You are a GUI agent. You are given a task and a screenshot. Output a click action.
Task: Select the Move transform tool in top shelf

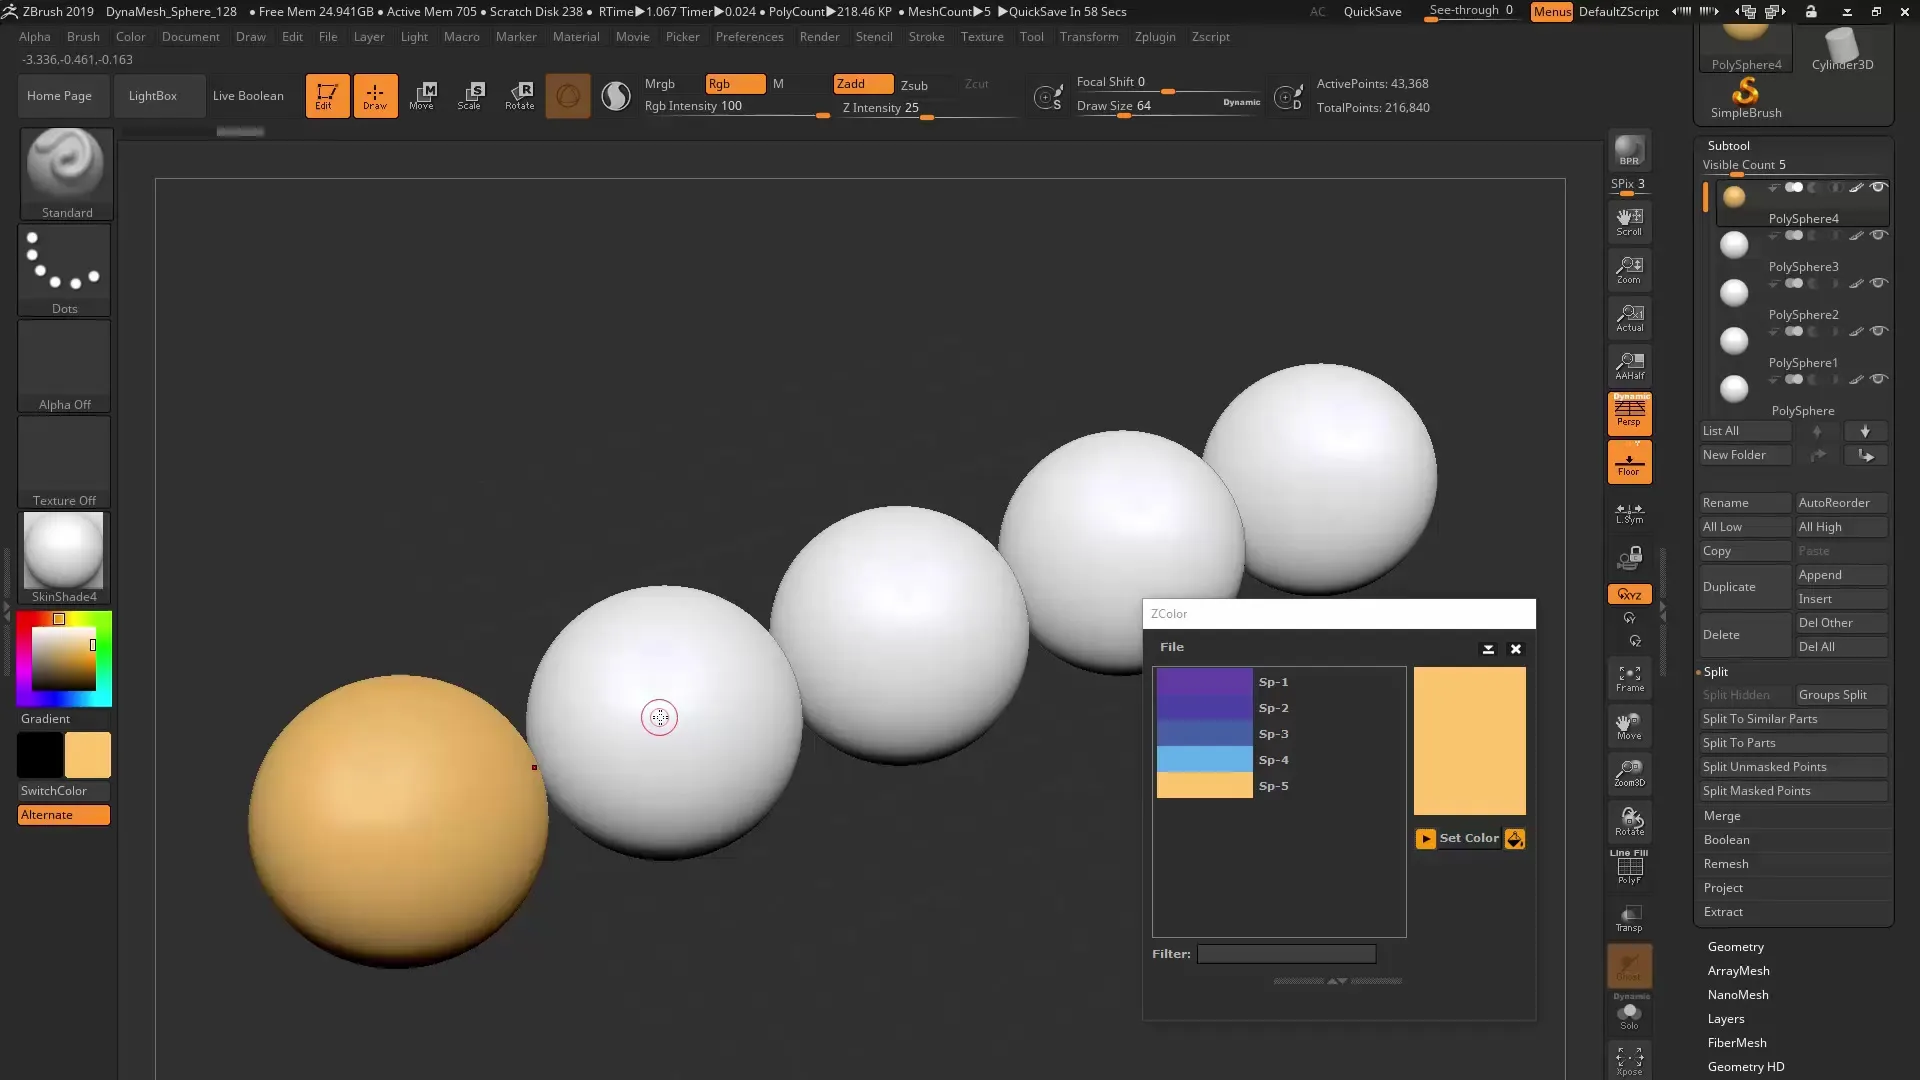point(422,96)
